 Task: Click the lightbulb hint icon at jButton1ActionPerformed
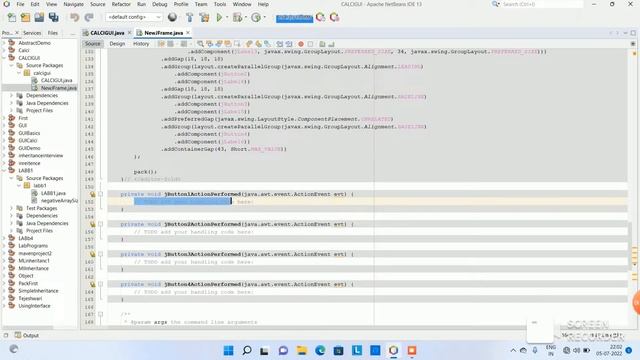tap(93, 194)
